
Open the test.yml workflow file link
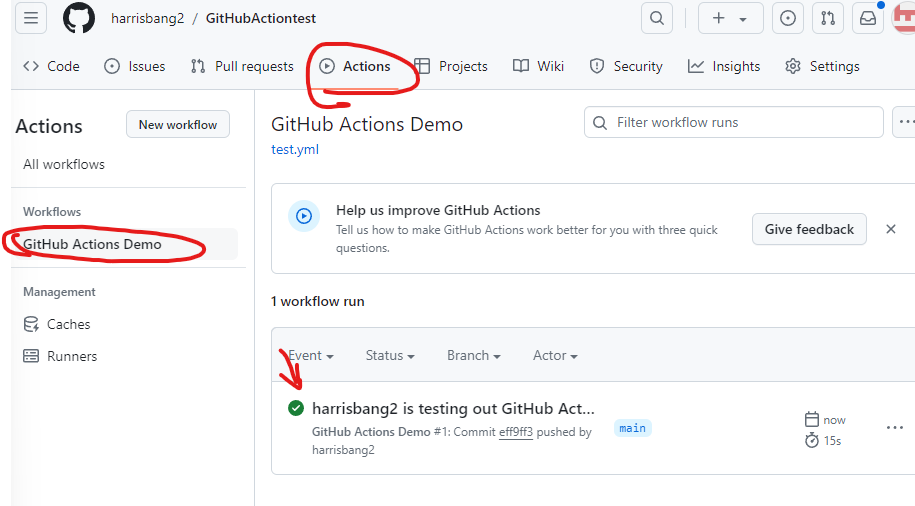click(x=295, y=149)
